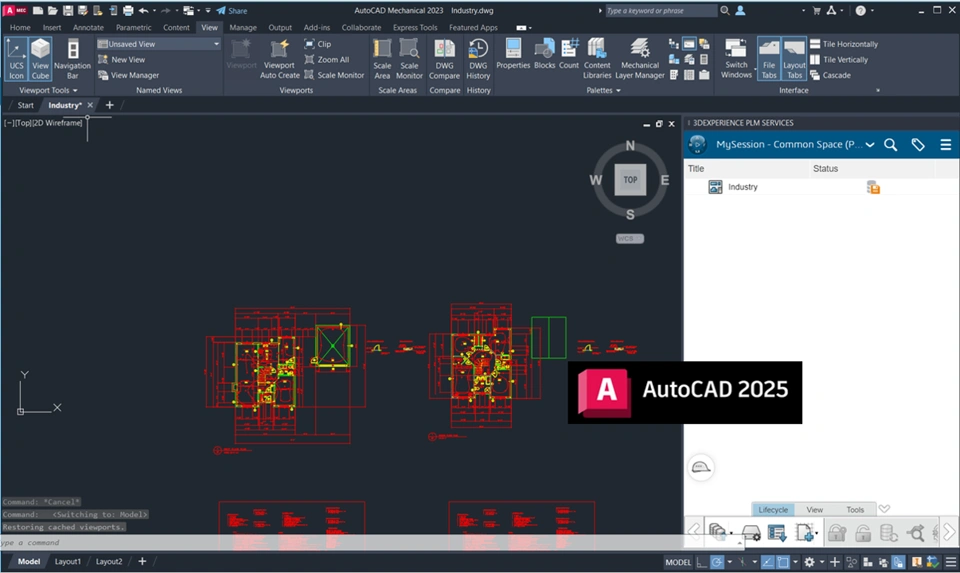Image resolution: width=960 pixels, height=573 pixels.
Task: Open Mechanical Layer Manager
Action: pyautogui.click(x=640, y=59)
